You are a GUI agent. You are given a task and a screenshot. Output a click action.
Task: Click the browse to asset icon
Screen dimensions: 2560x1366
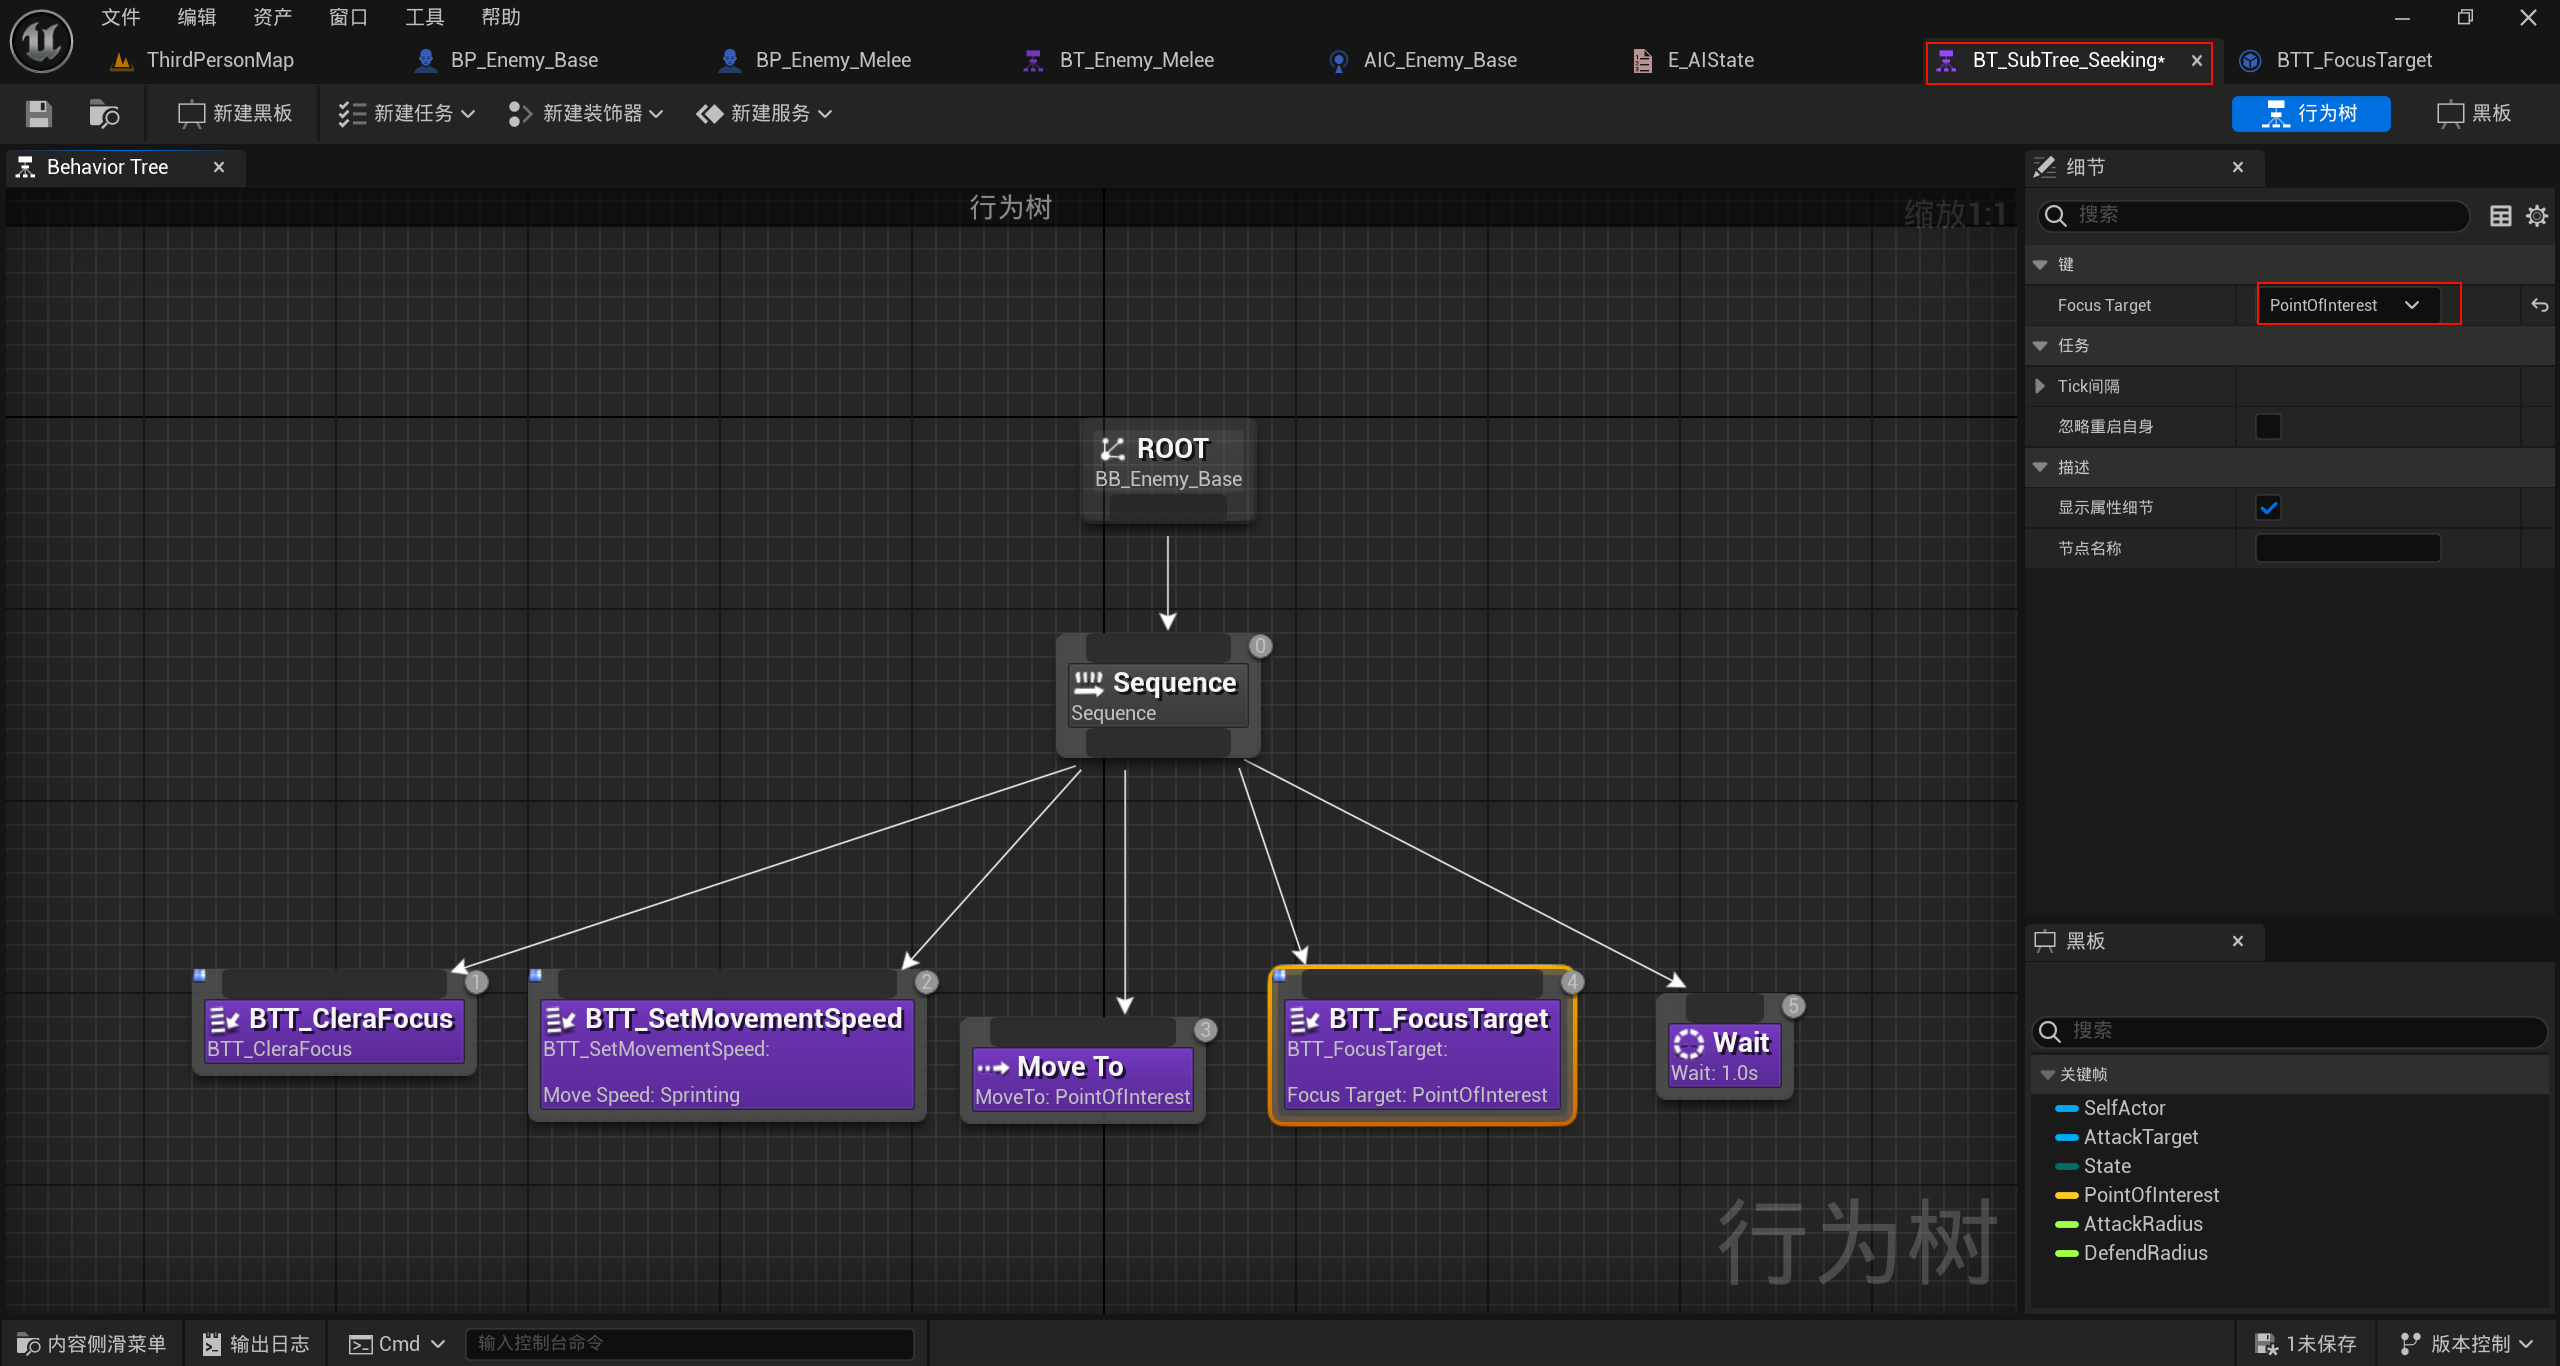point(103,114)
